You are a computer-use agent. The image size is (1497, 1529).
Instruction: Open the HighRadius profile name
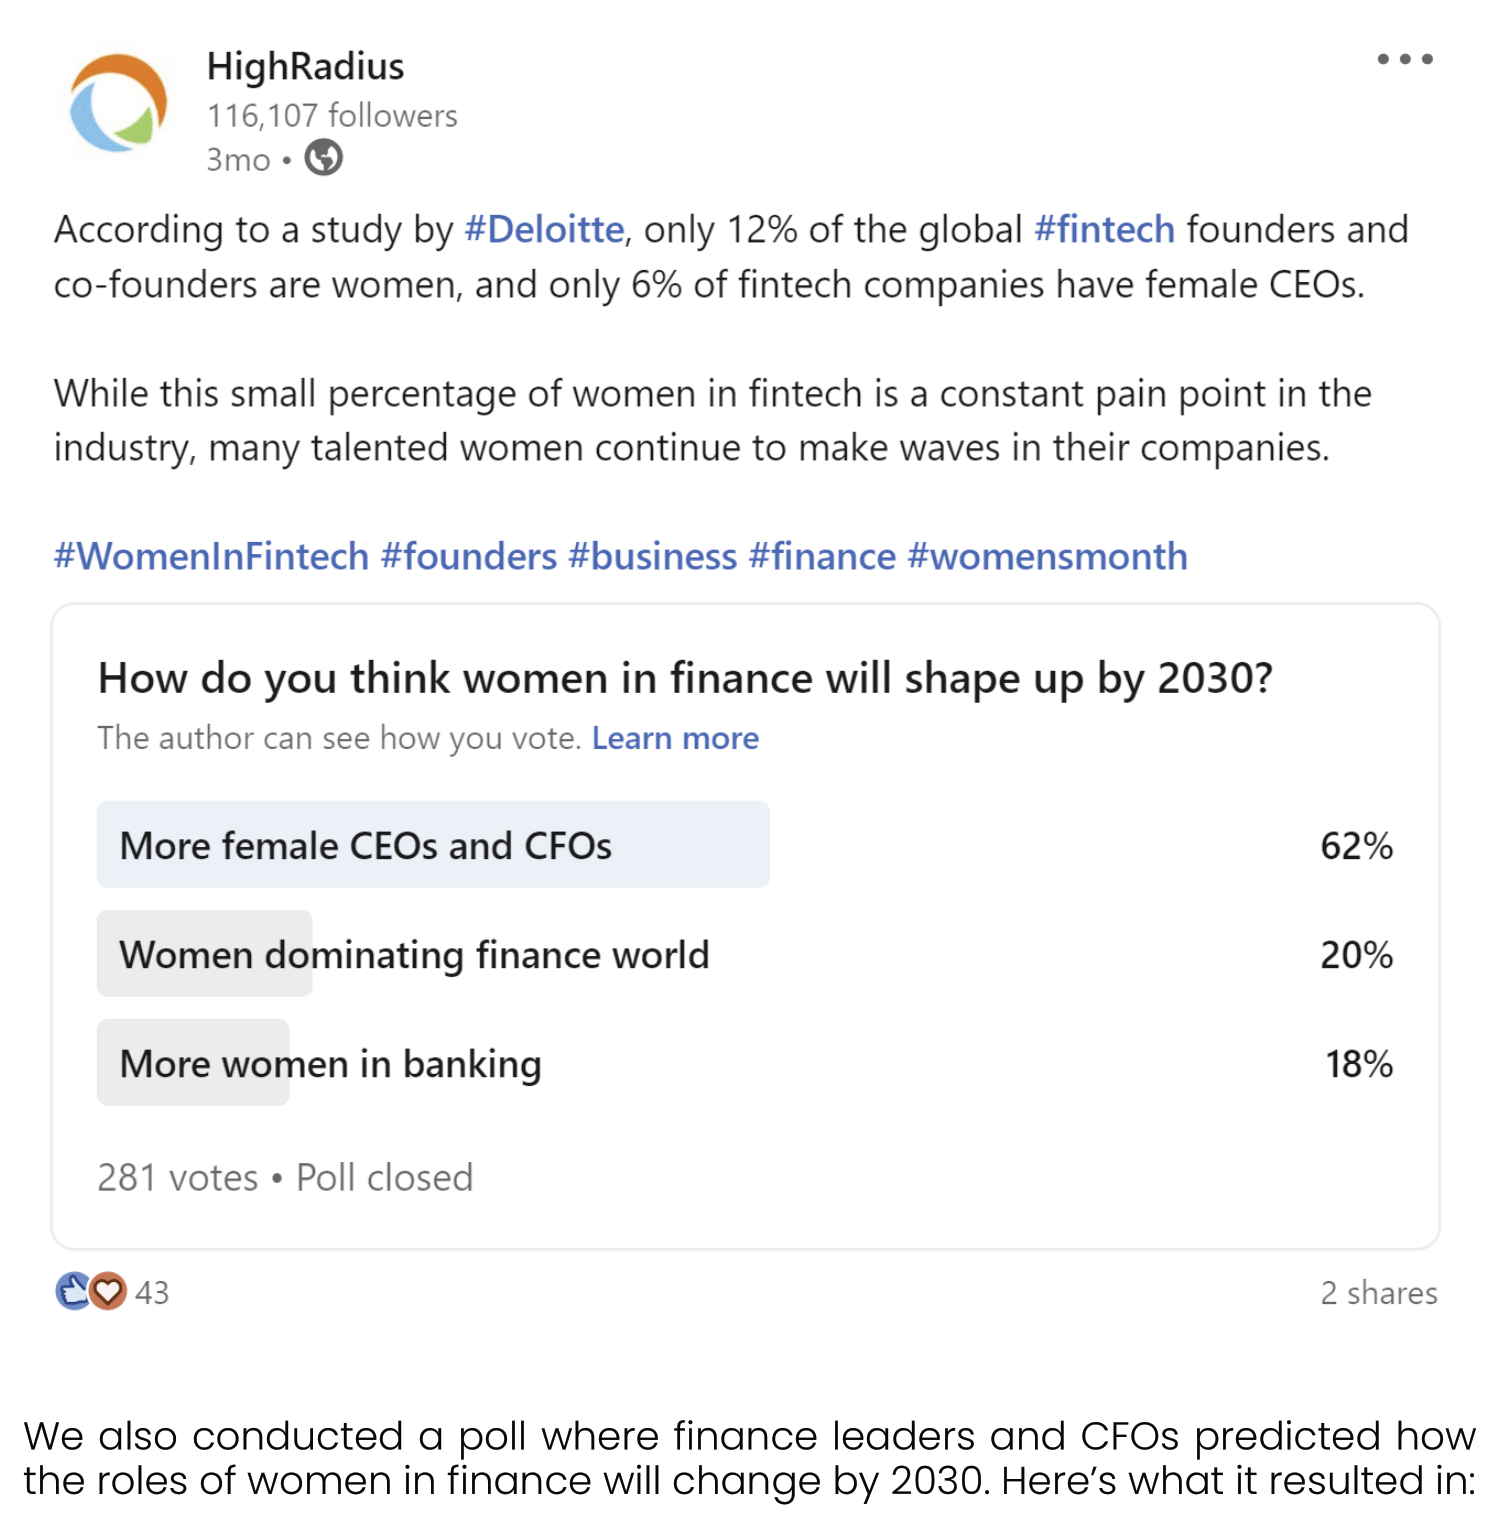click(x=305, y=67)
